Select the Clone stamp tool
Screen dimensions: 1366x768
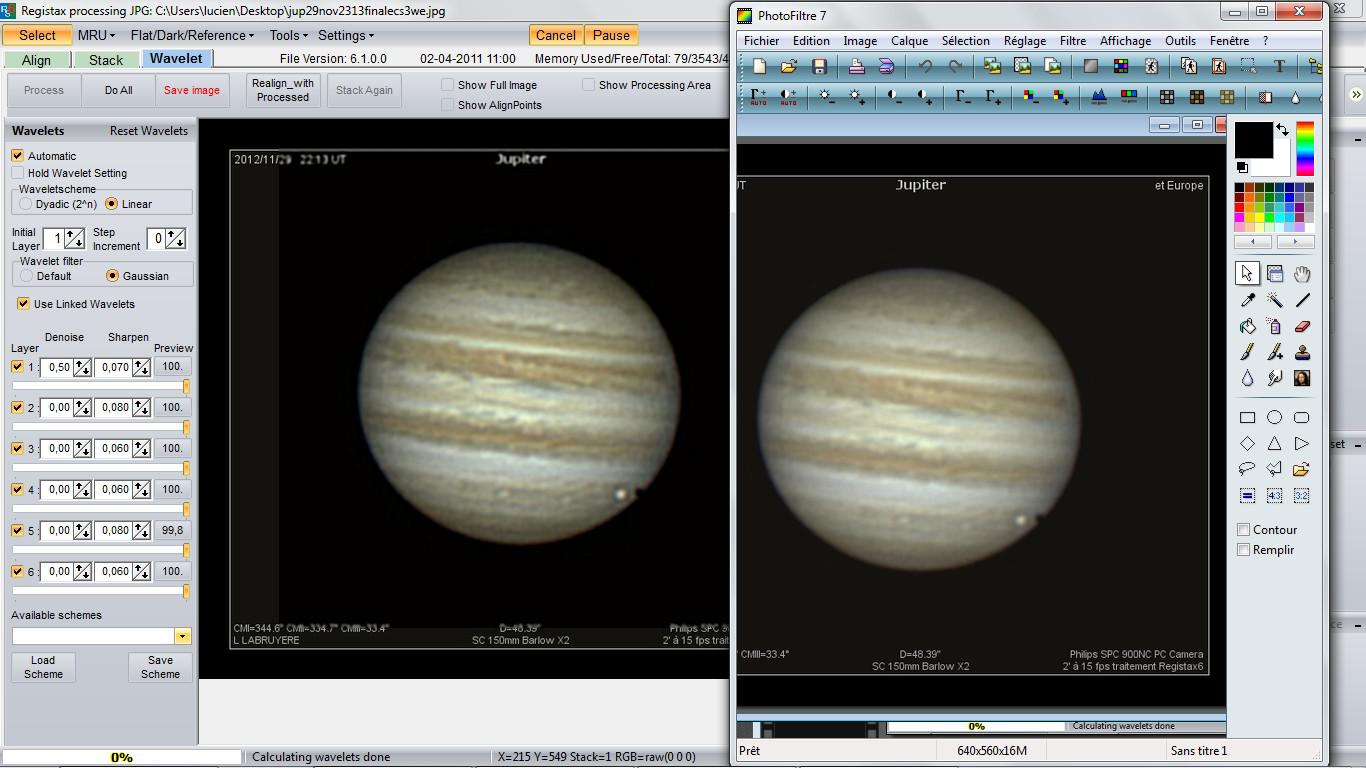[x=1302, y=352]
